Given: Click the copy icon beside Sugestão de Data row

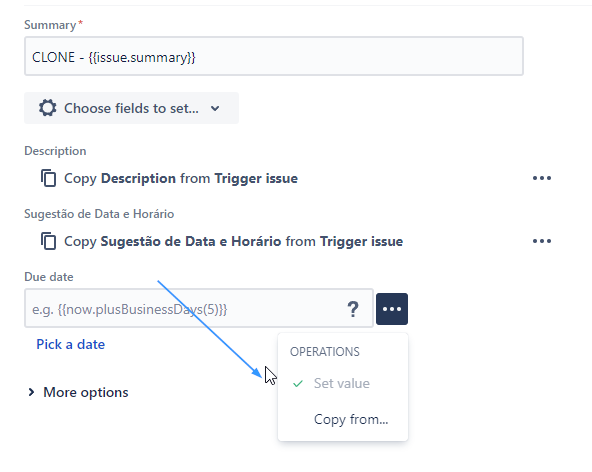Looking at the screenshot, I should pos(48,241).
